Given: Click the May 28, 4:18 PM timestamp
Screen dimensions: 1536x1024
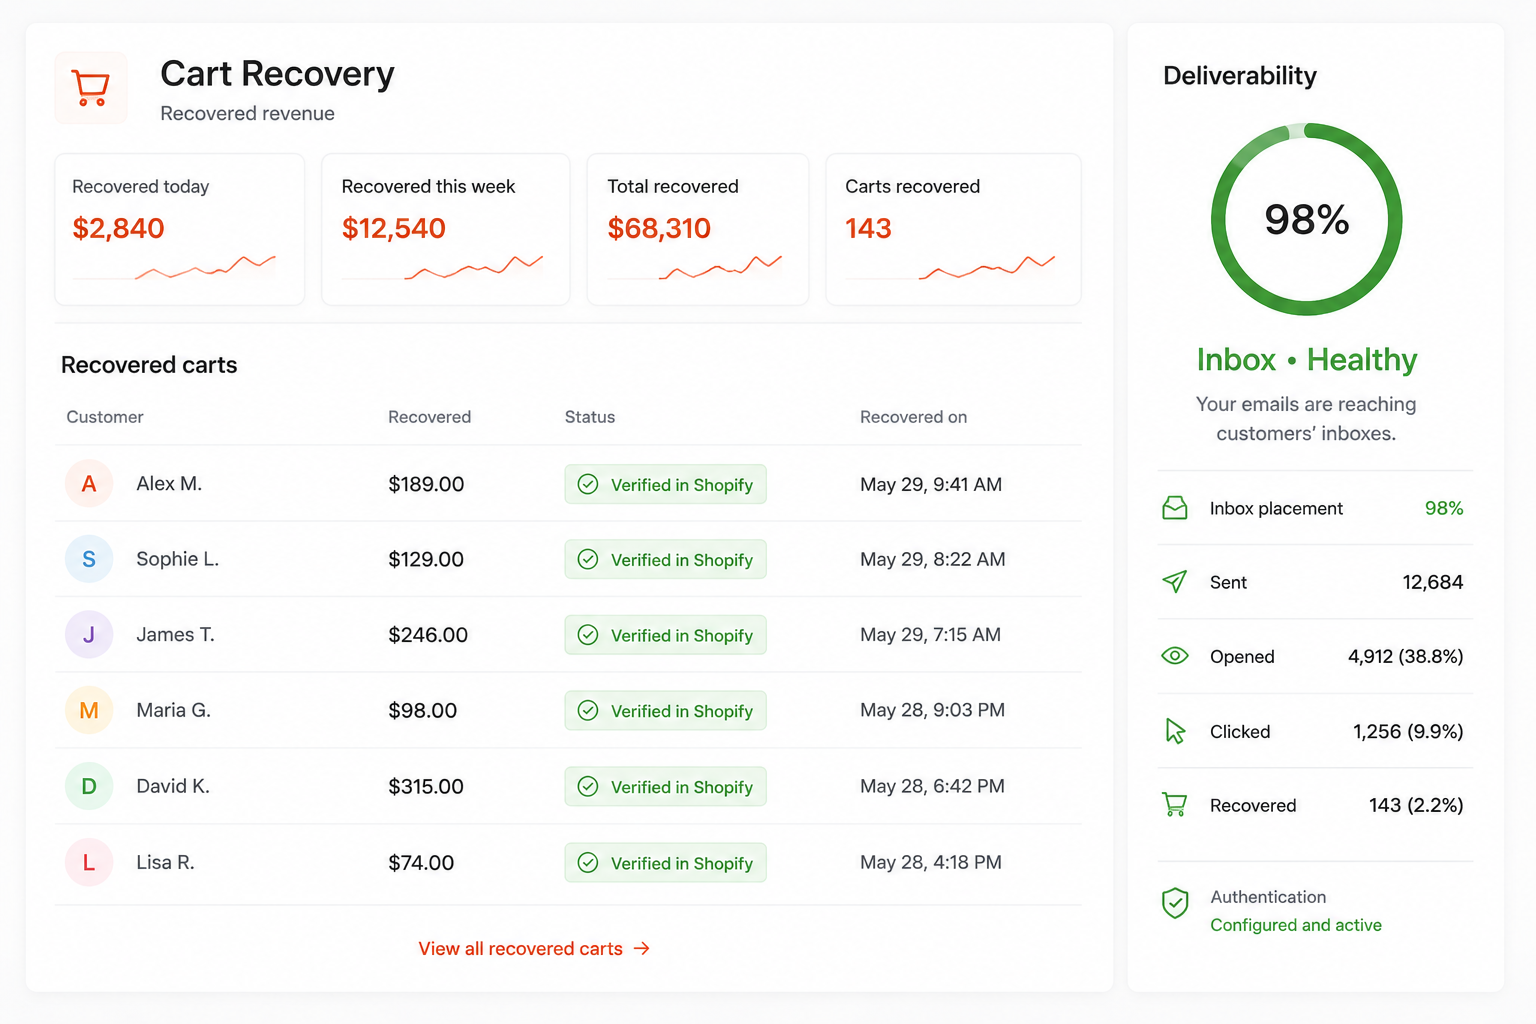Looking at the screenshot, I should pyautogui.click(x=931, y=862).
